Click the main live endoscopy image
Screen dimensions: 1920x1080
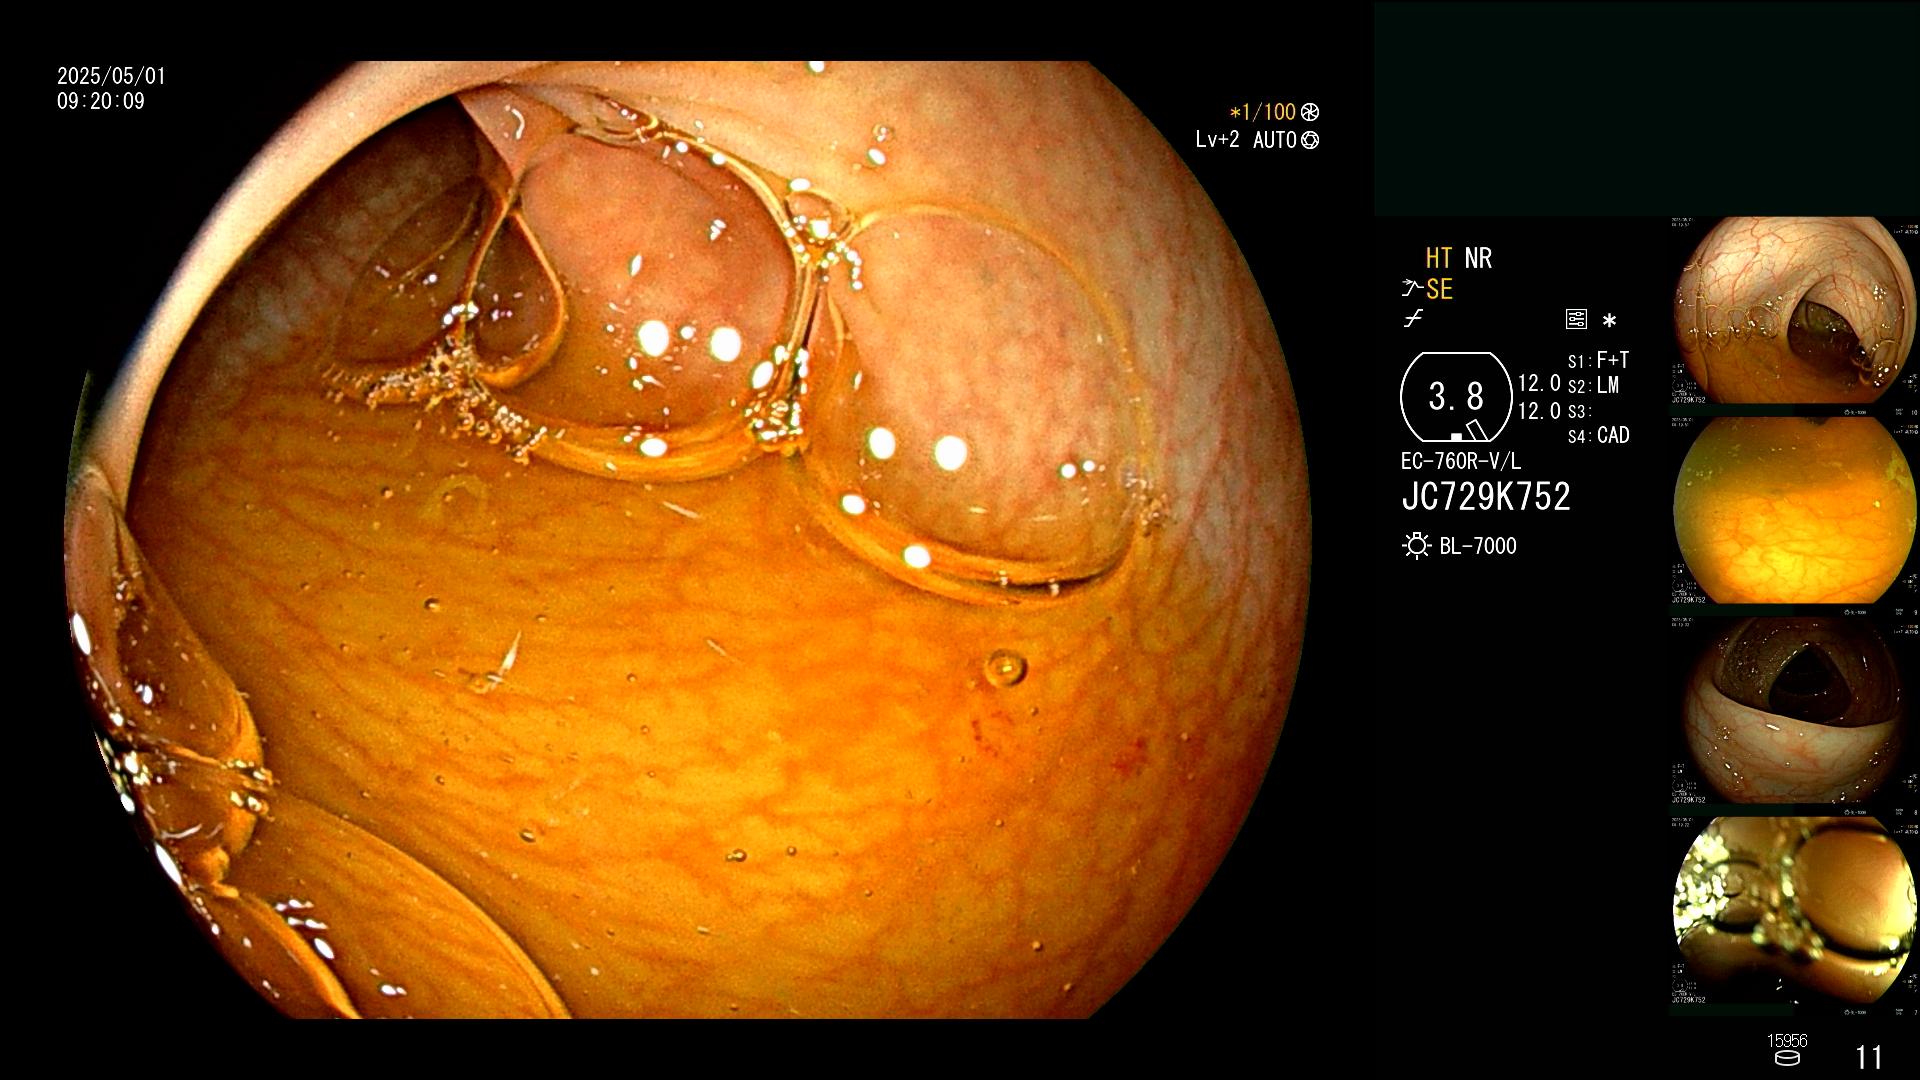point(688,540)
